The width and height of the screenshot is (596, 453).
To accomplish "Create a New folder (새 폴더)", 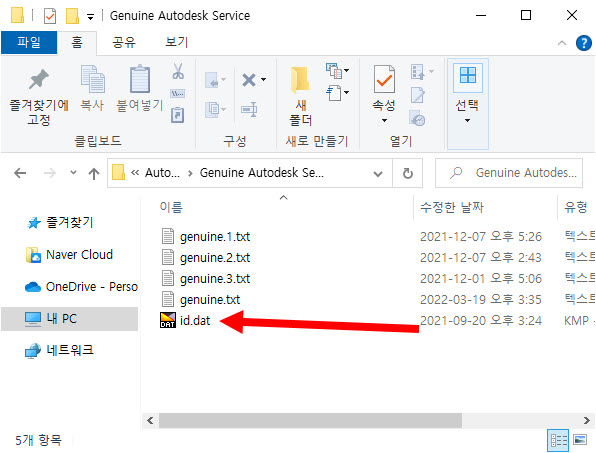I will 300,96.
